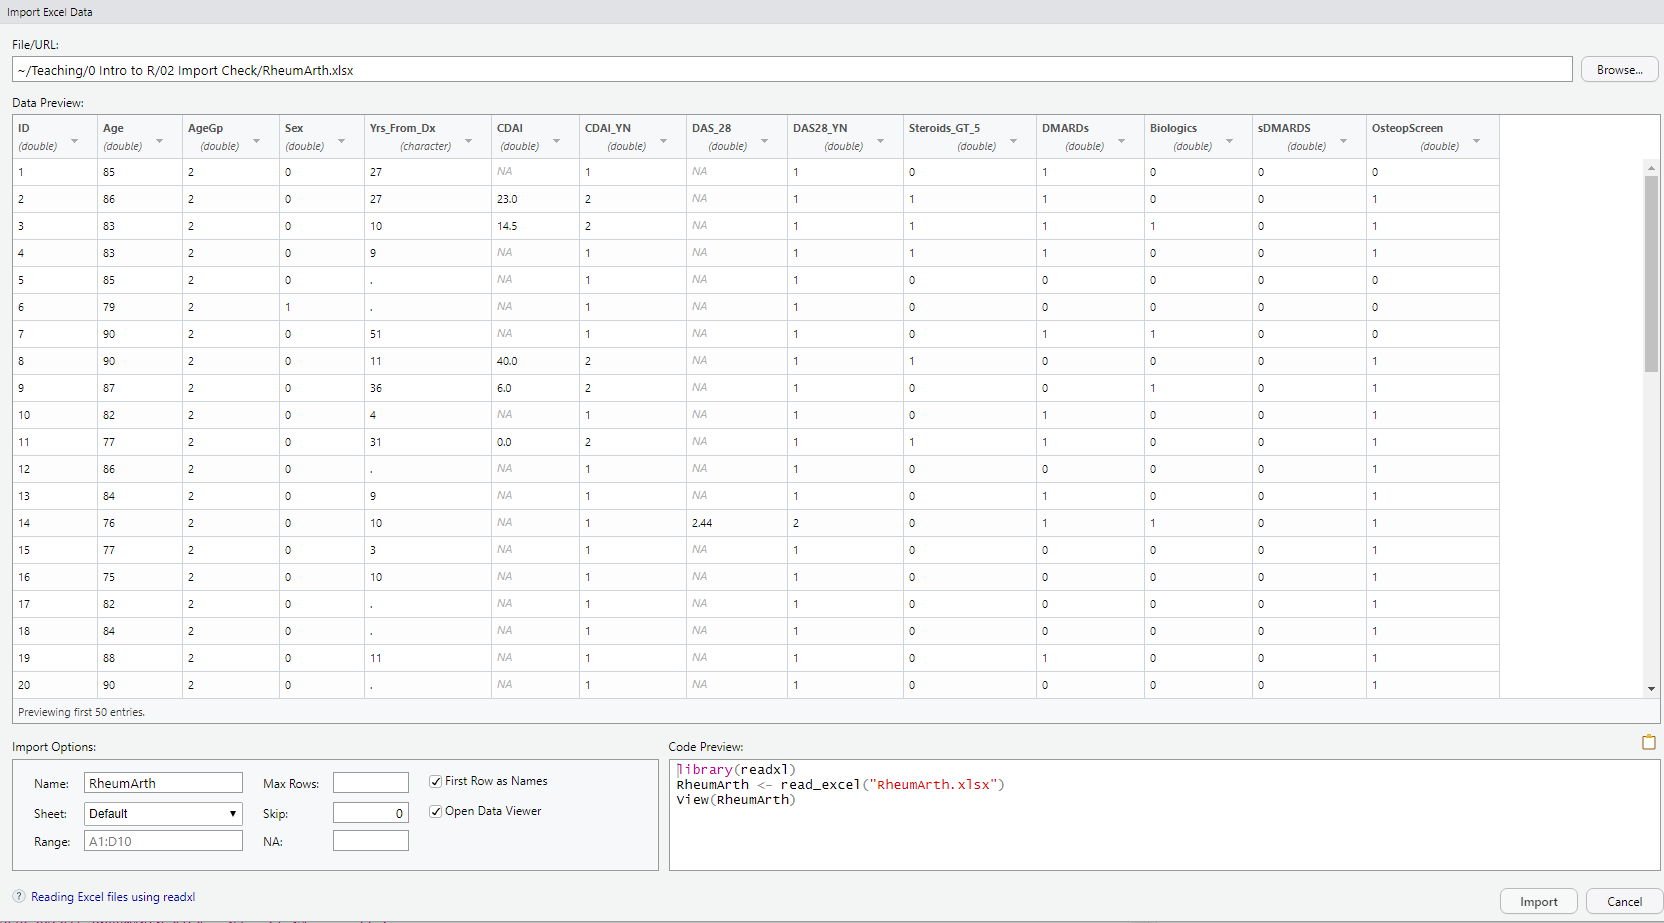
Task: Expand the Age column type dropdown arrow
Action: click(159, 141)
